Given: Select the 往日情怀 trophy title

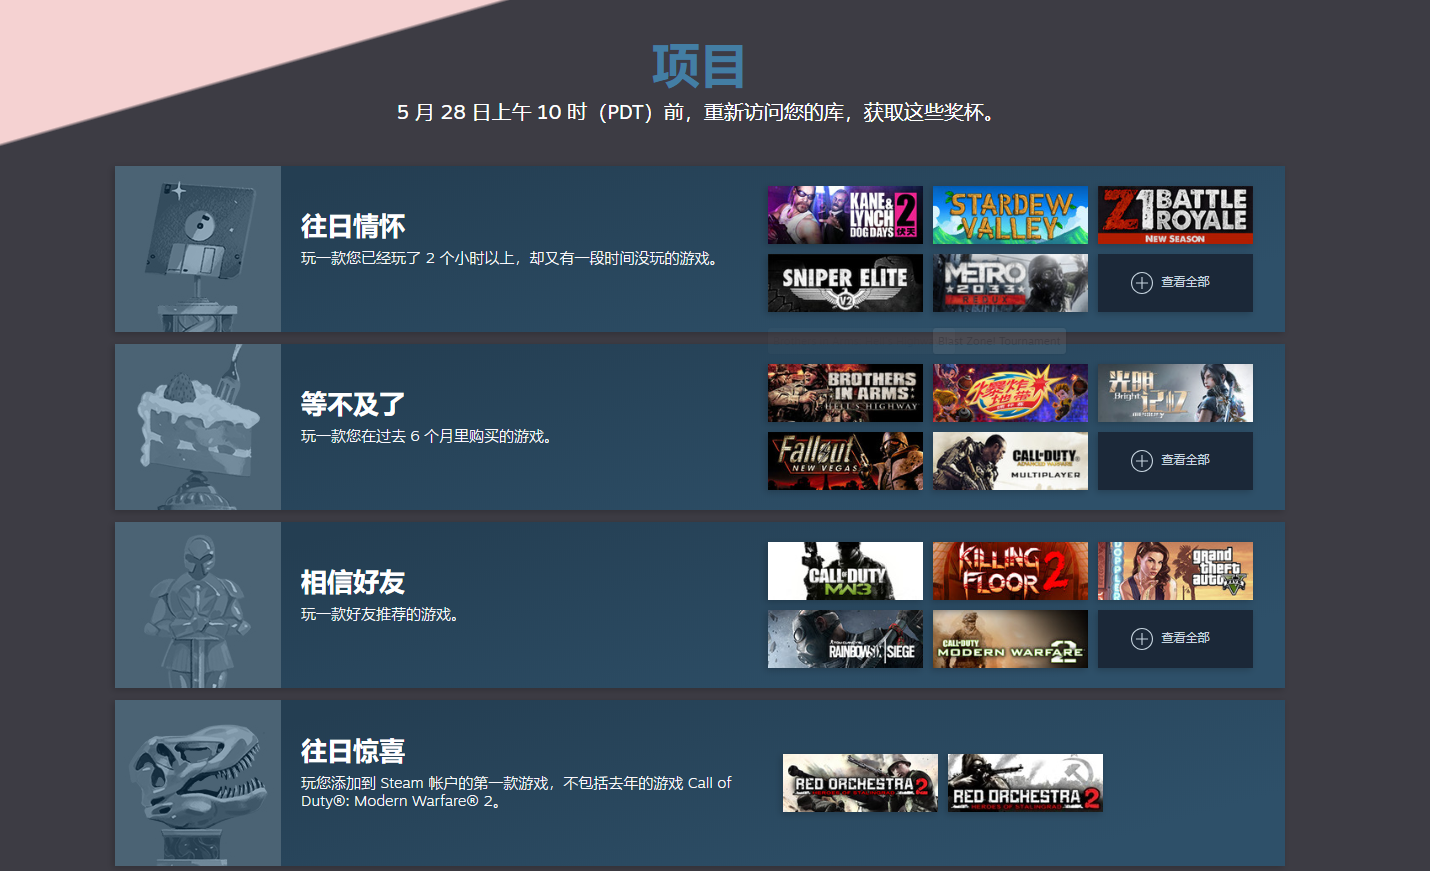Looking at the screenshot, I should [x=353, y=227].
